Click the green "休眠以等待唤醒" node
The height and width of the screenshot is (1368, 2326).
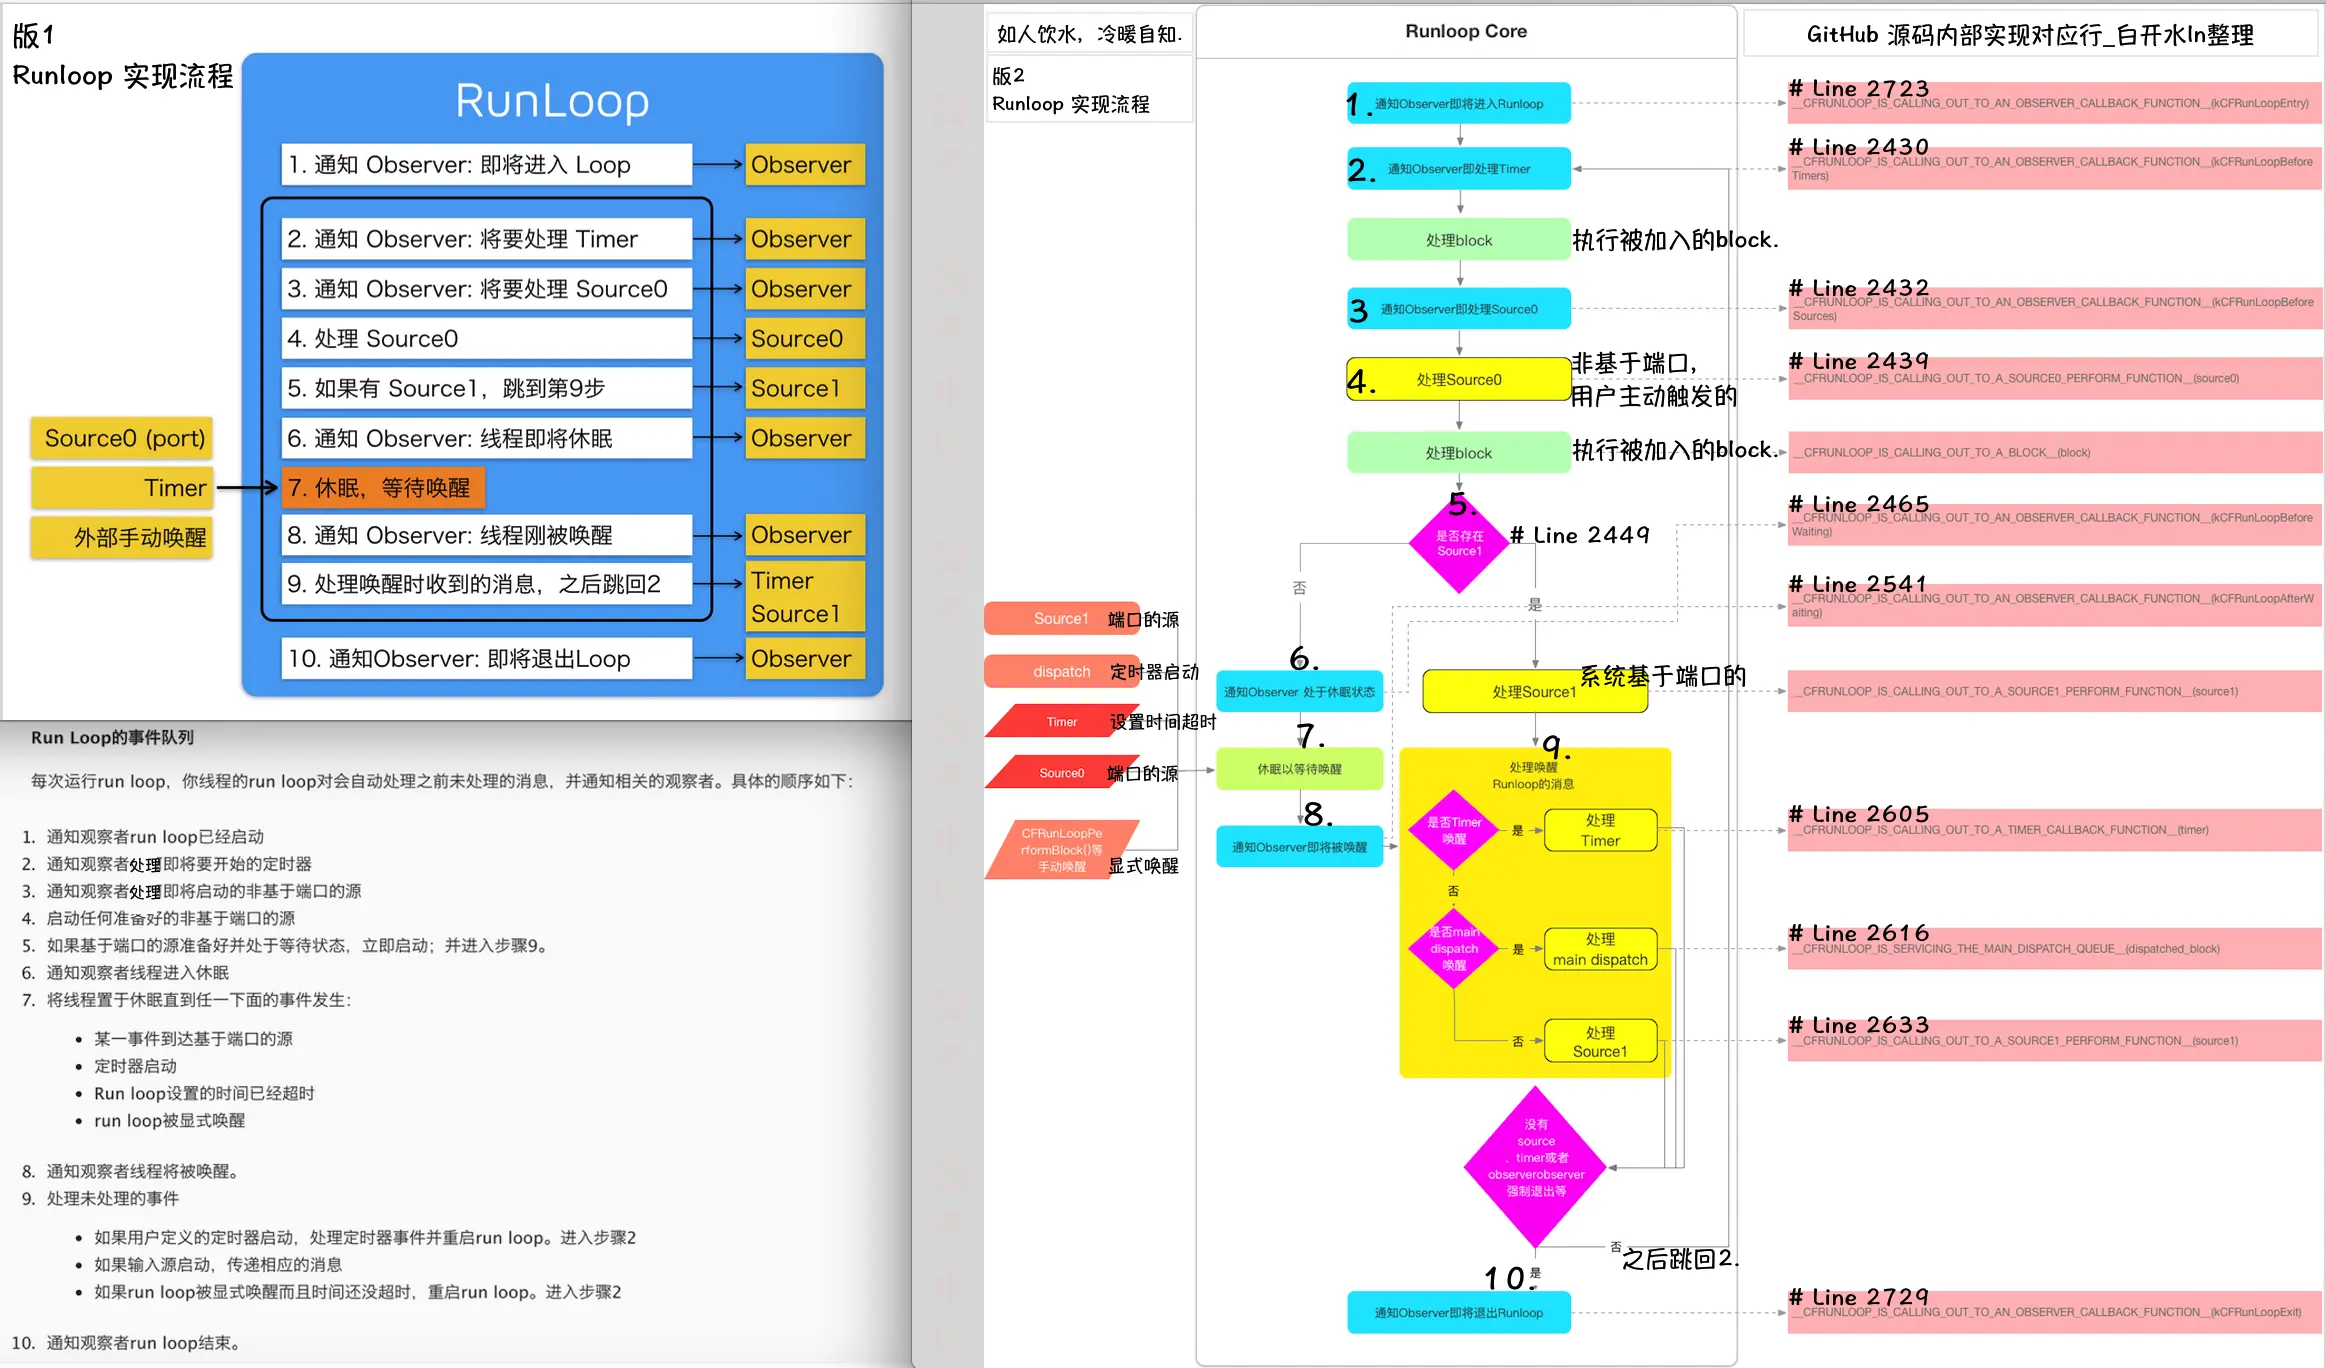[x=1299, y=769]
